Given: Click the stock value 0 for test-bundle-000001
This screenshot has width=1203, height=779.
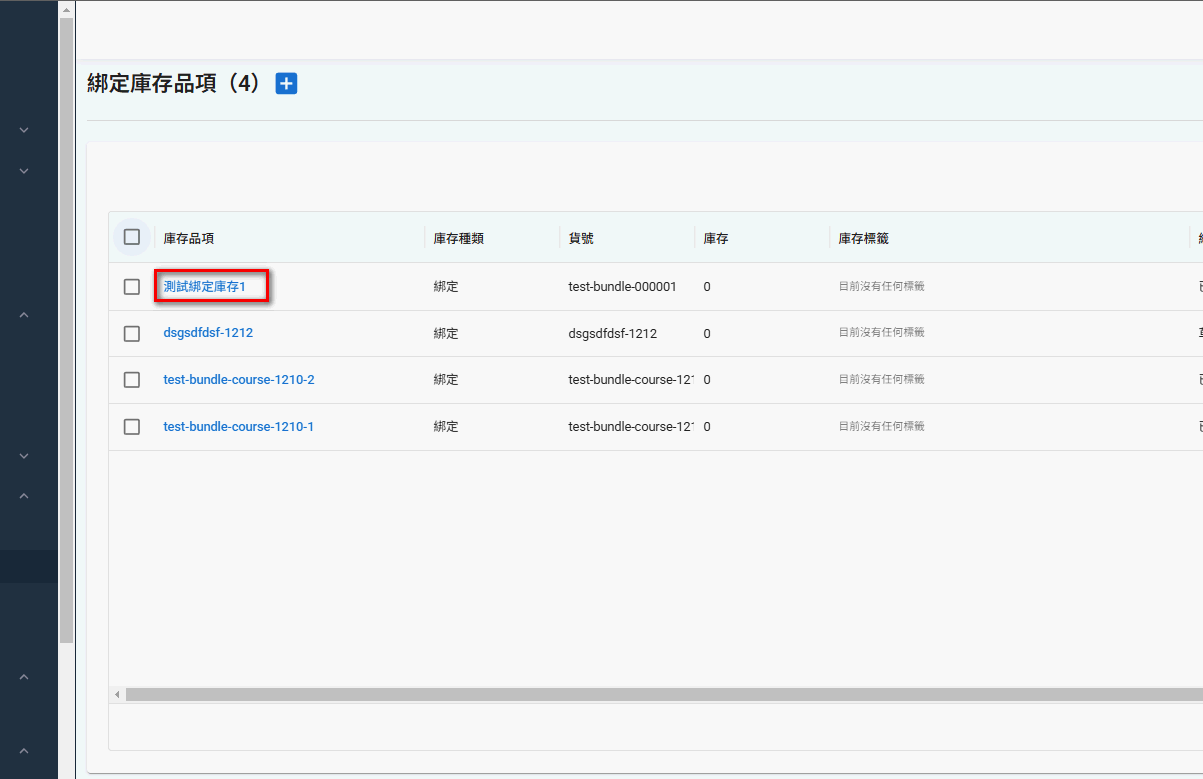Looking at the screenshot, I should point(707,286).
